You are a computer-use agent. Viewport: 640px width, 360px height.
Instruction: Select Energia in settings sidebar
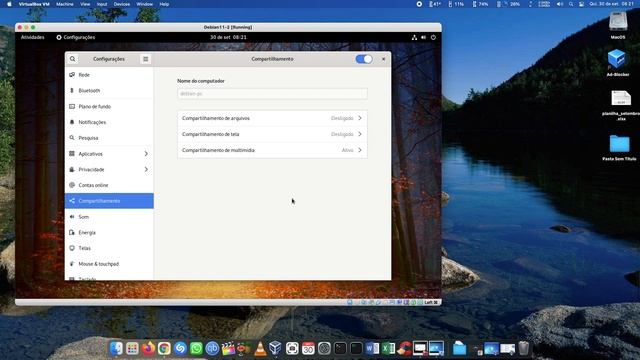[x=109, y=233]
